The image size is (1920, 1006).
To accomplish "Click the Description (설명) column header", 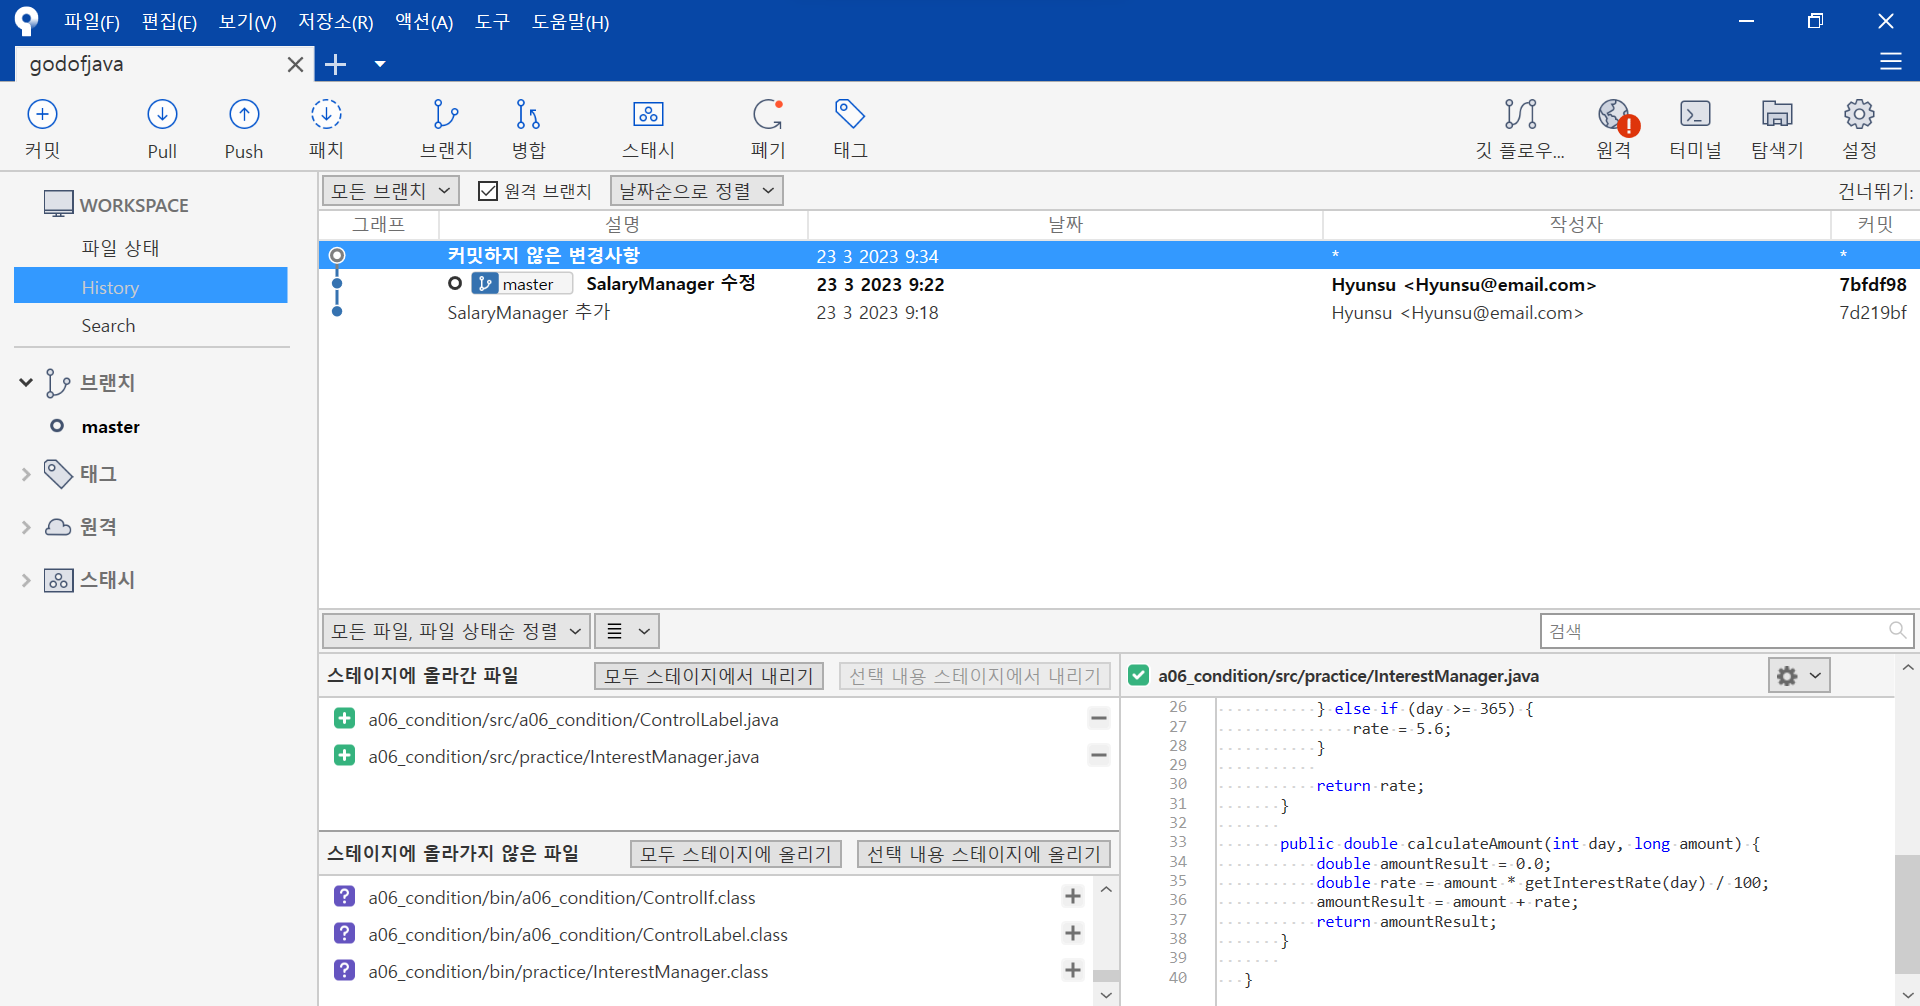I will (x=623, y=224).
